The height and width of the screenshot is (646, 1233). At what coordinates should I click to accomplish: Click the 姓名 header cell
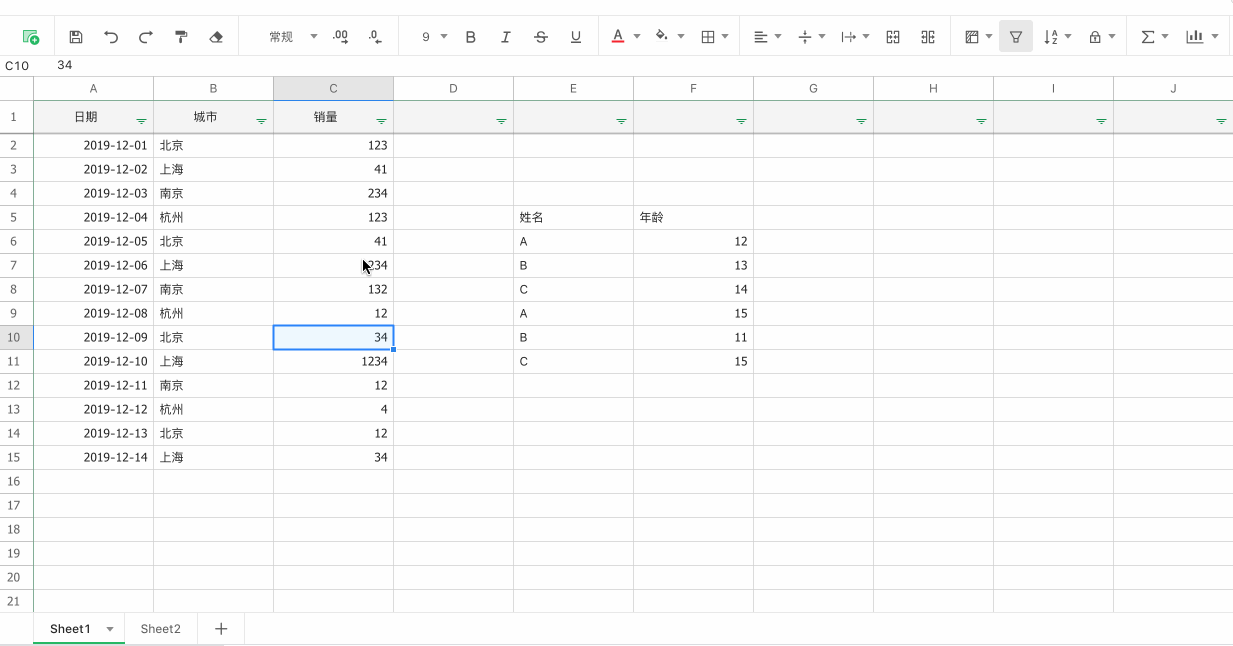coord(574,217)
